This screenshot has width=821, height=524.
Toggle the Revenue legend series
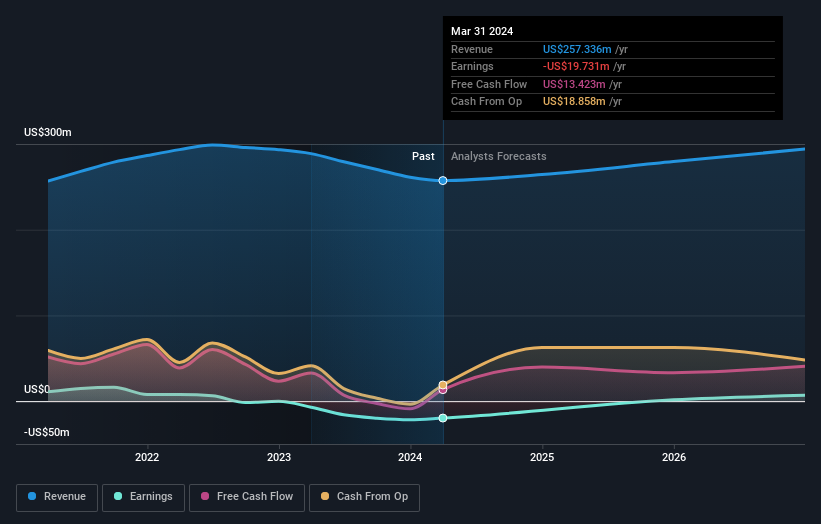tap(57, 497)
